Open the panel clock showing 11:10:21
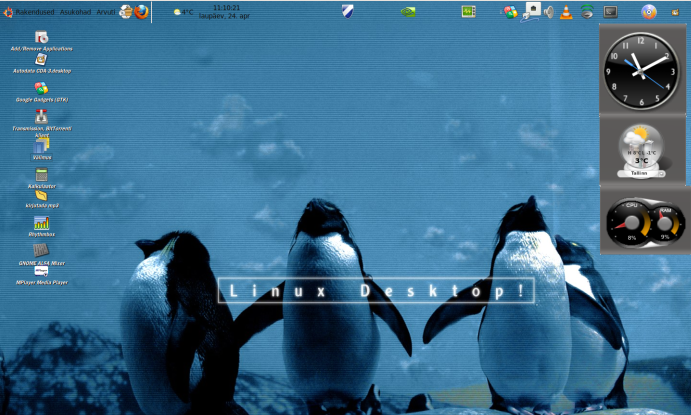691x415 pixels. [x=225, y=12]
